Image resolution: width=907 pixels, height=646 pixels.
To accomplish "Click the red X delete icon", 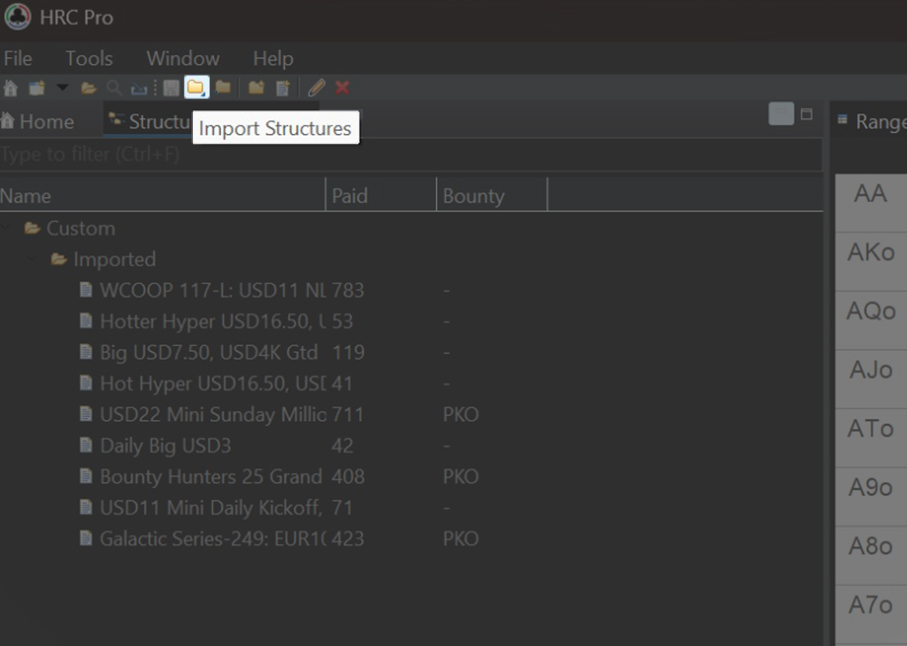I will (x=342, y=88).
